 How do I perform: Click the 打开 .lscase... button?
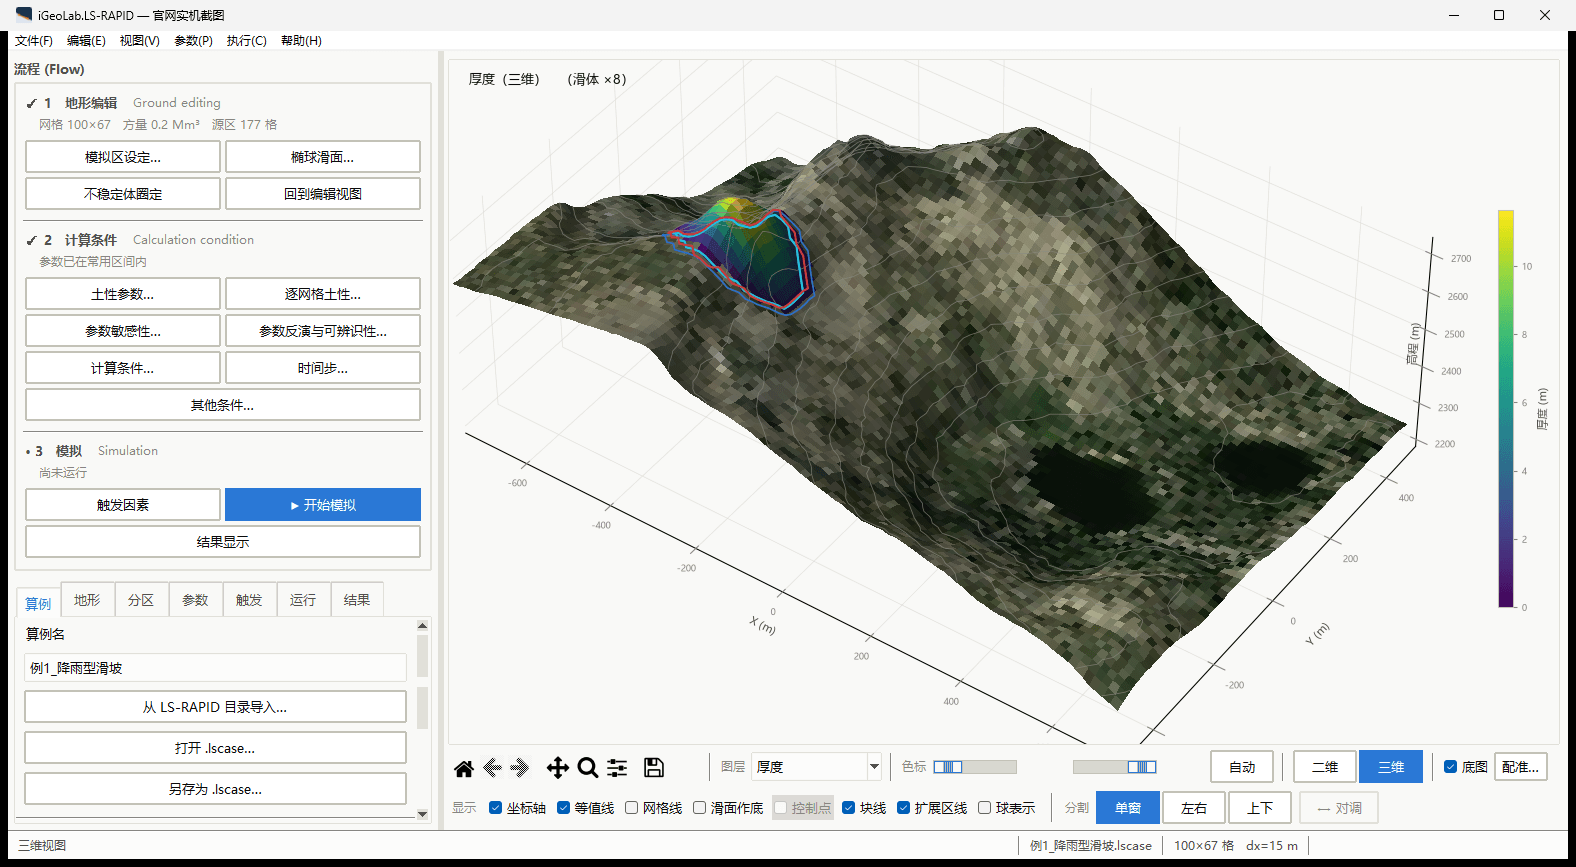coord(215,748)
